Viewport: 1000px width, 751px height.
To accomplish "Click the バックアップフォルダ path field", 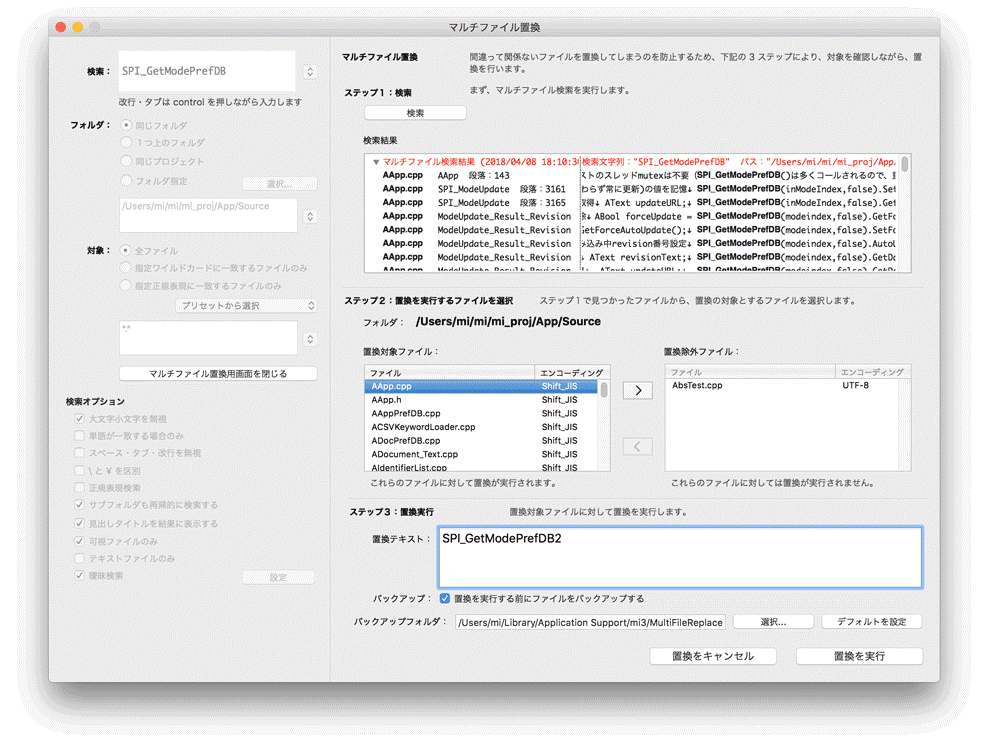I will (591, 622).
